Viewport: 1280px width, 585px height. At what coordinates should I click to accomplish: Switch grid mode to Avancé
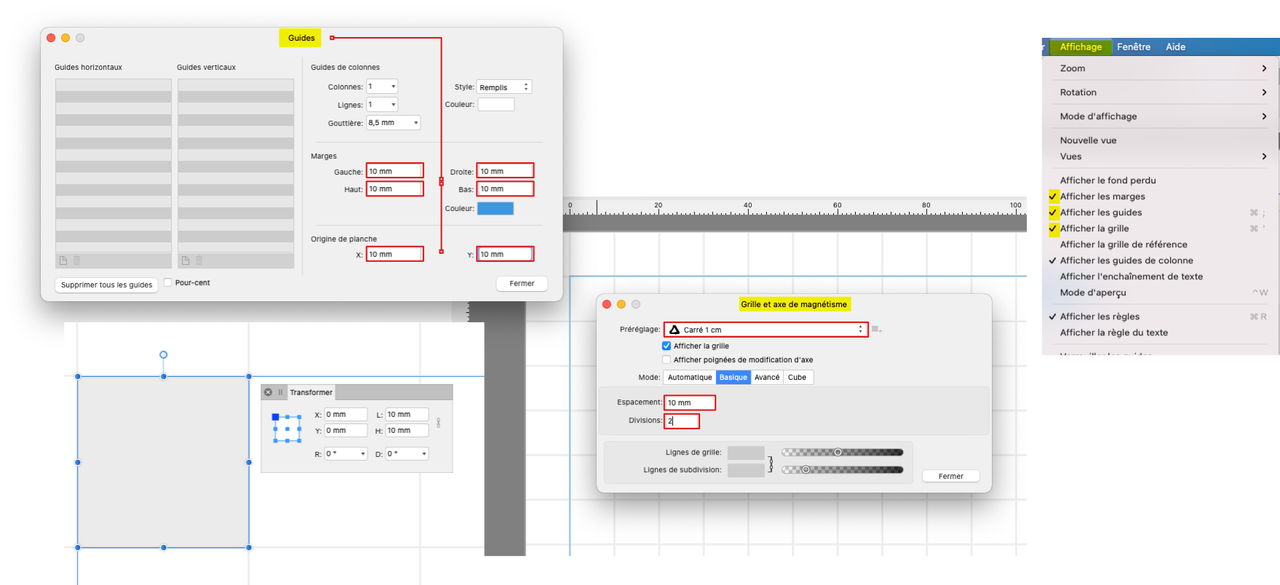click(x=767, y=377)
